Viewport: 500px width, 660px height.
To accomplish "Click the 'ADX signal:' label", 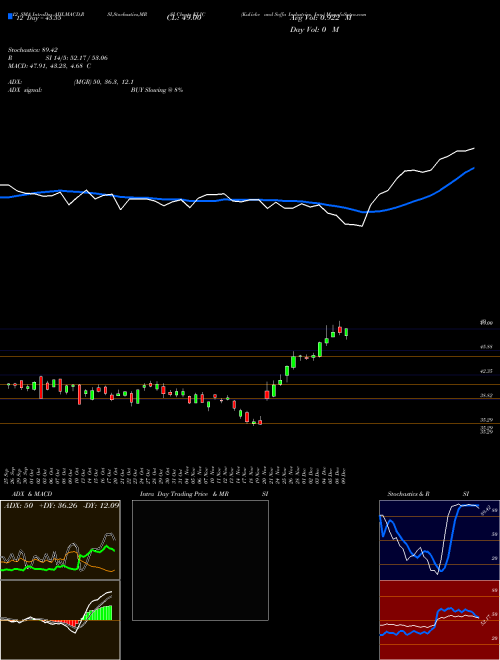I will click(x=25, y=90).
